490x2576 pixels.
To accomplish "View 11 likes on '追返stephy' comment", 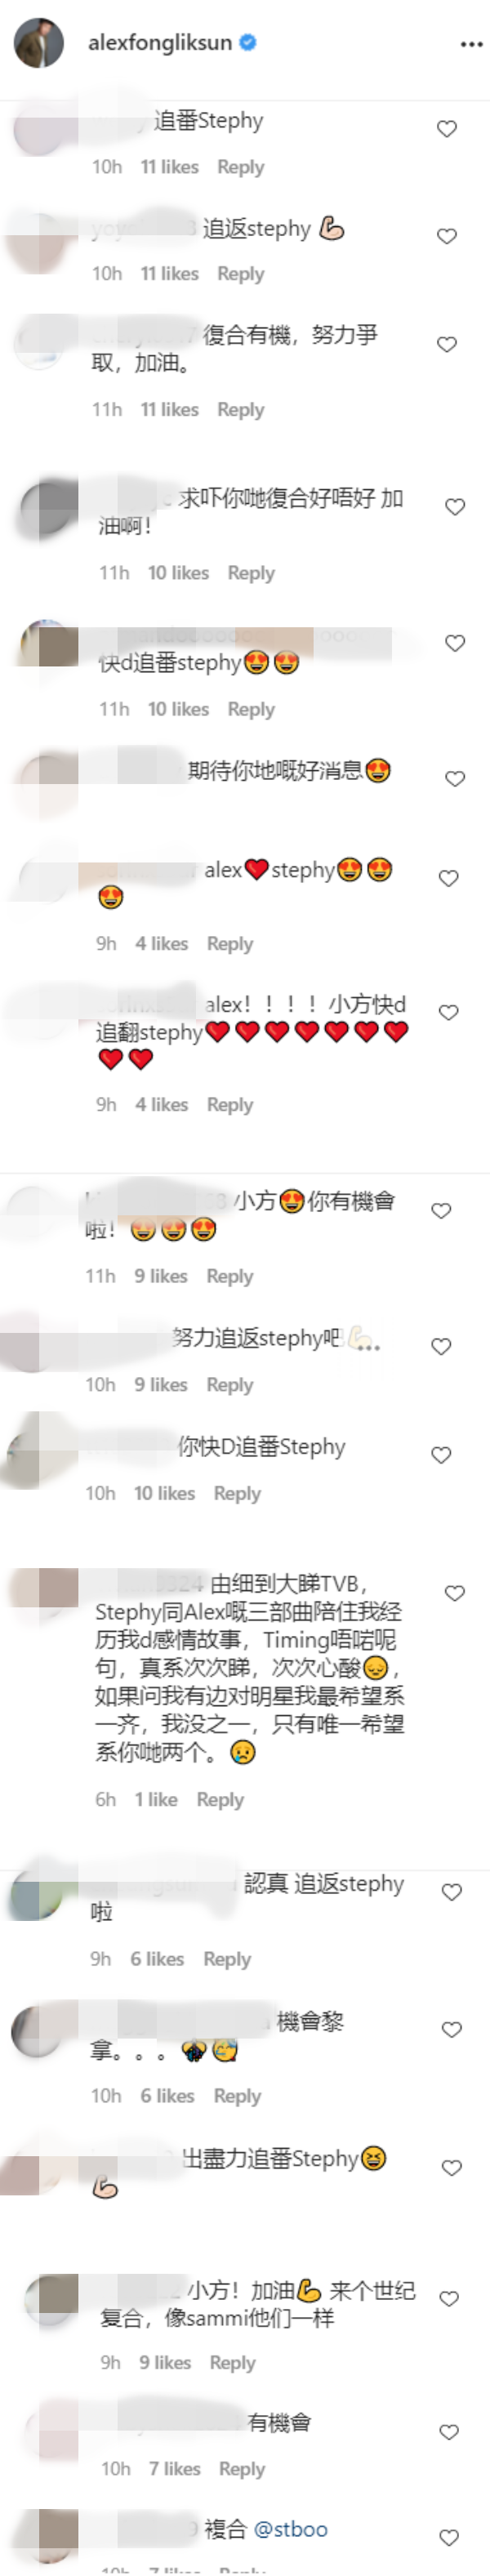I will coord(169,274).
